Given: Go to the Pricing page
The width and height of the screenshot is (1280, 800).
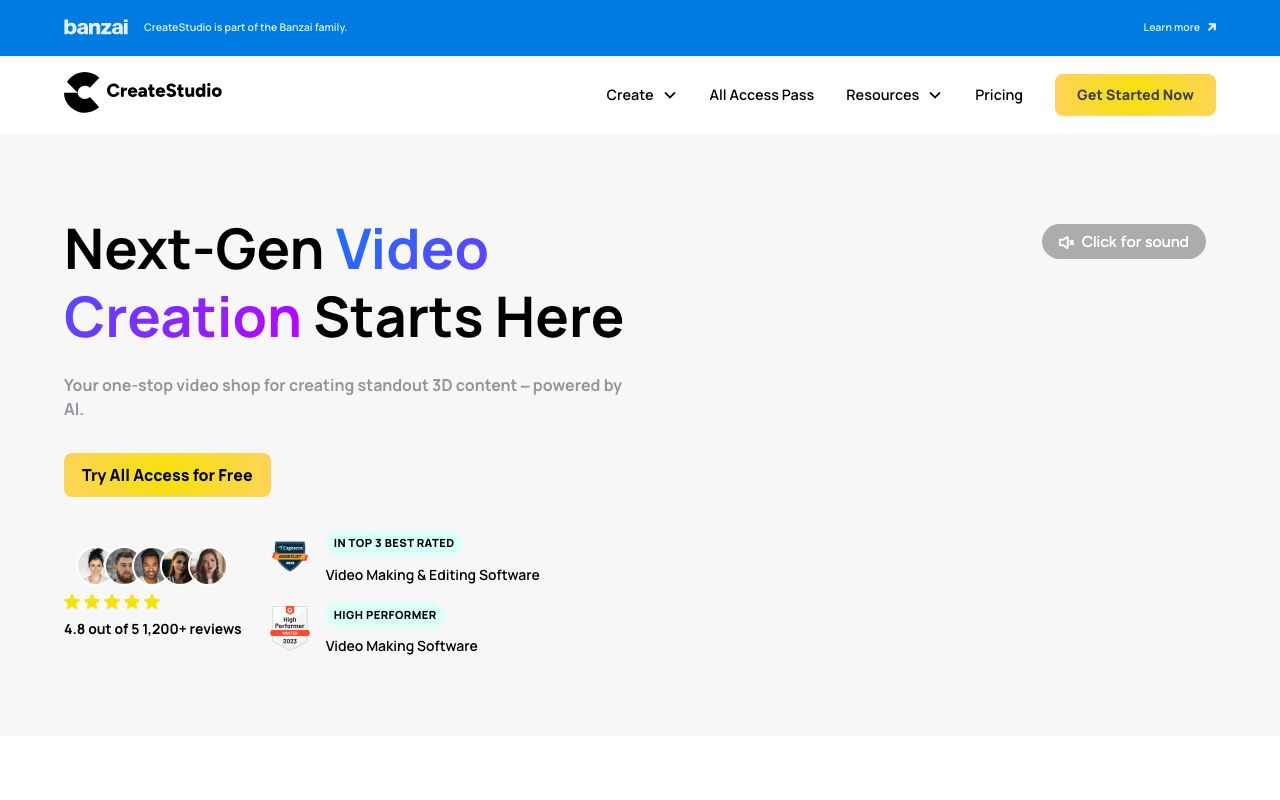Looking at the screenshot, I should point(999,95).
